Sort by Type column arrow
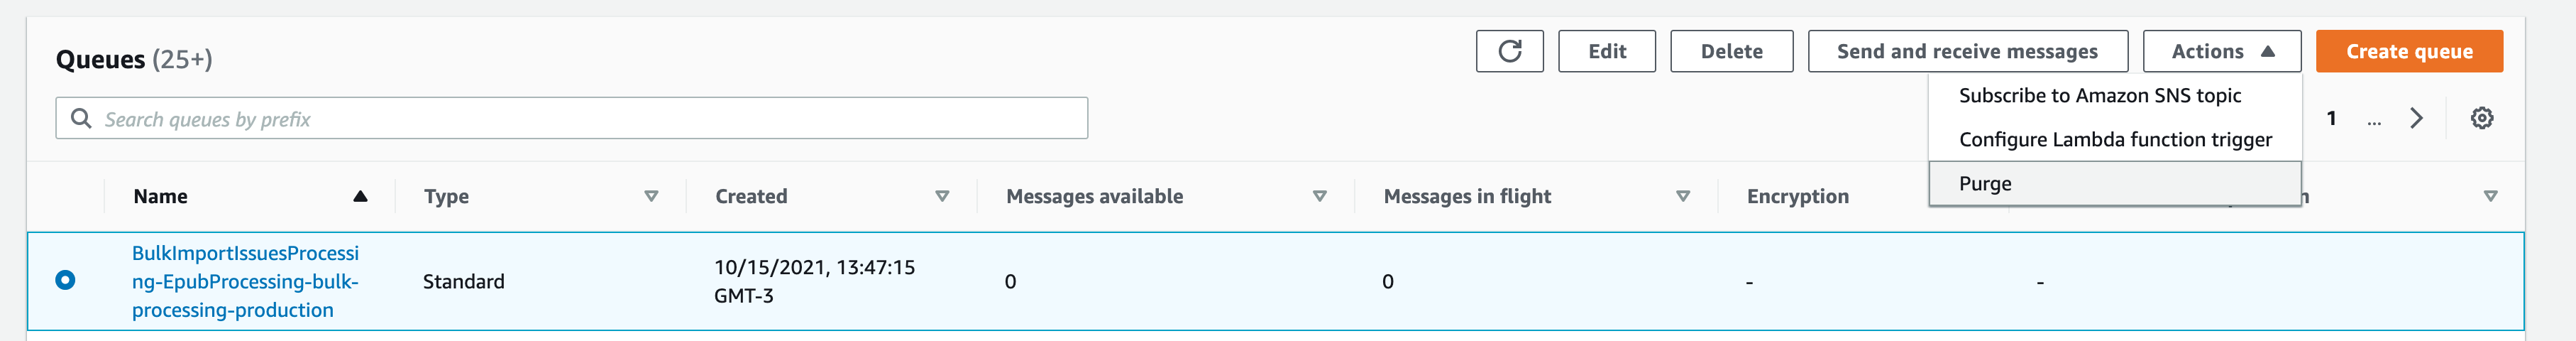This screenshot has width=2576, height=341. (x=651, y=196)
